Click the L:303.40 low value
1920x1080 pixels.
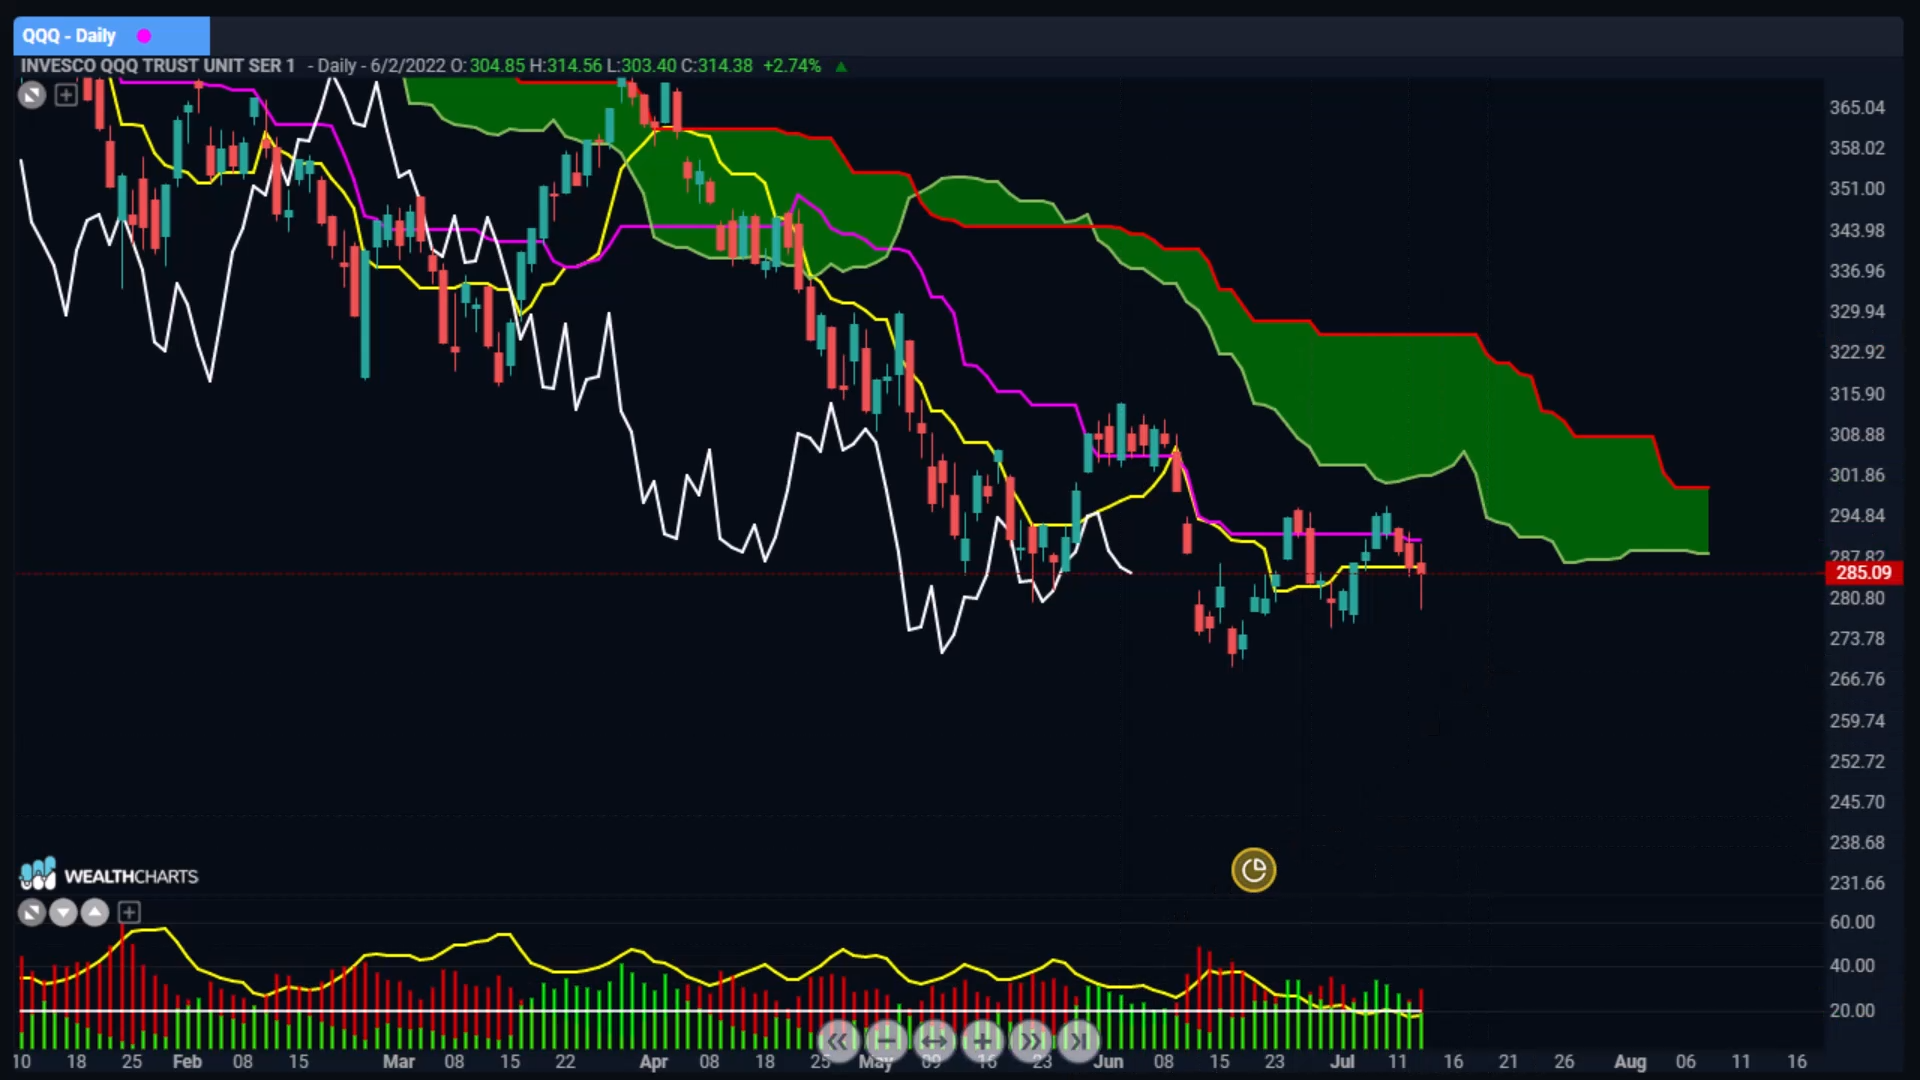[x=642, y=66]
